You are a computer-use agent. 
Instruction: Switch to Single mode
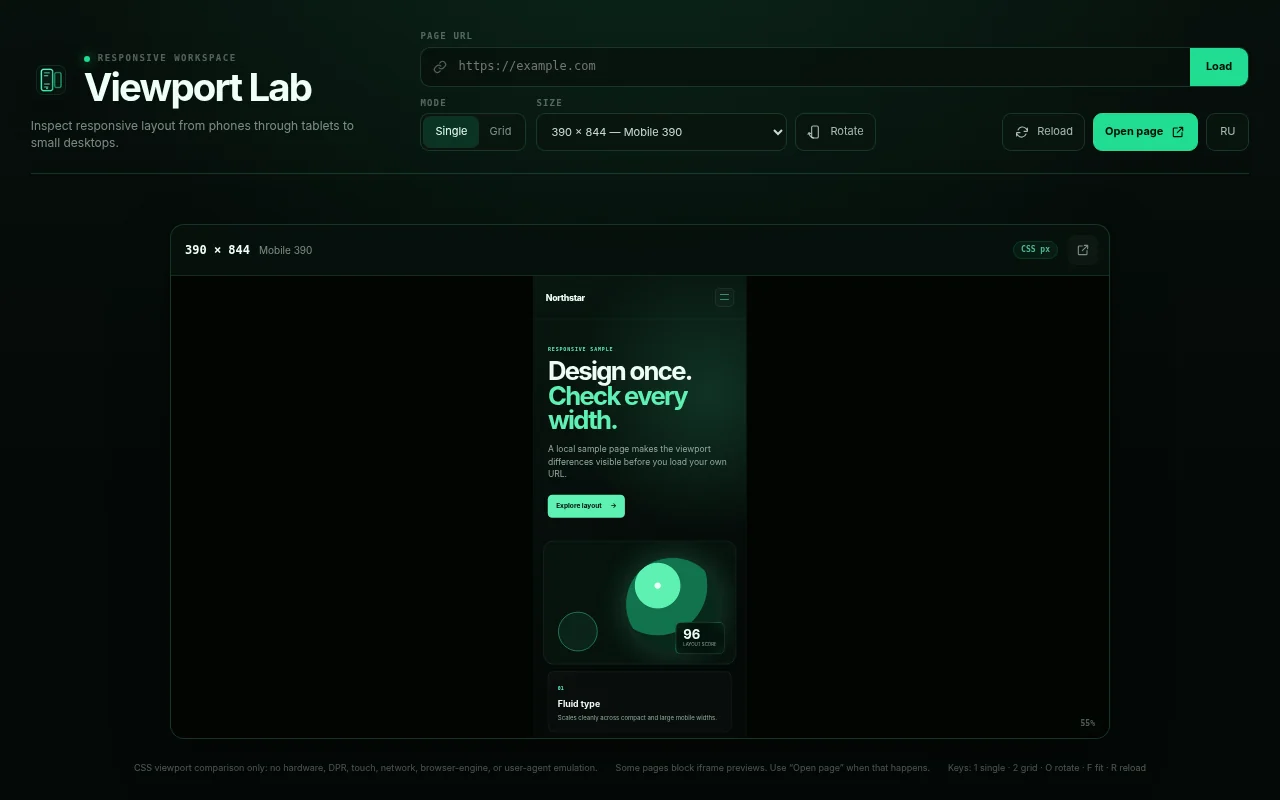pos(451,132)
